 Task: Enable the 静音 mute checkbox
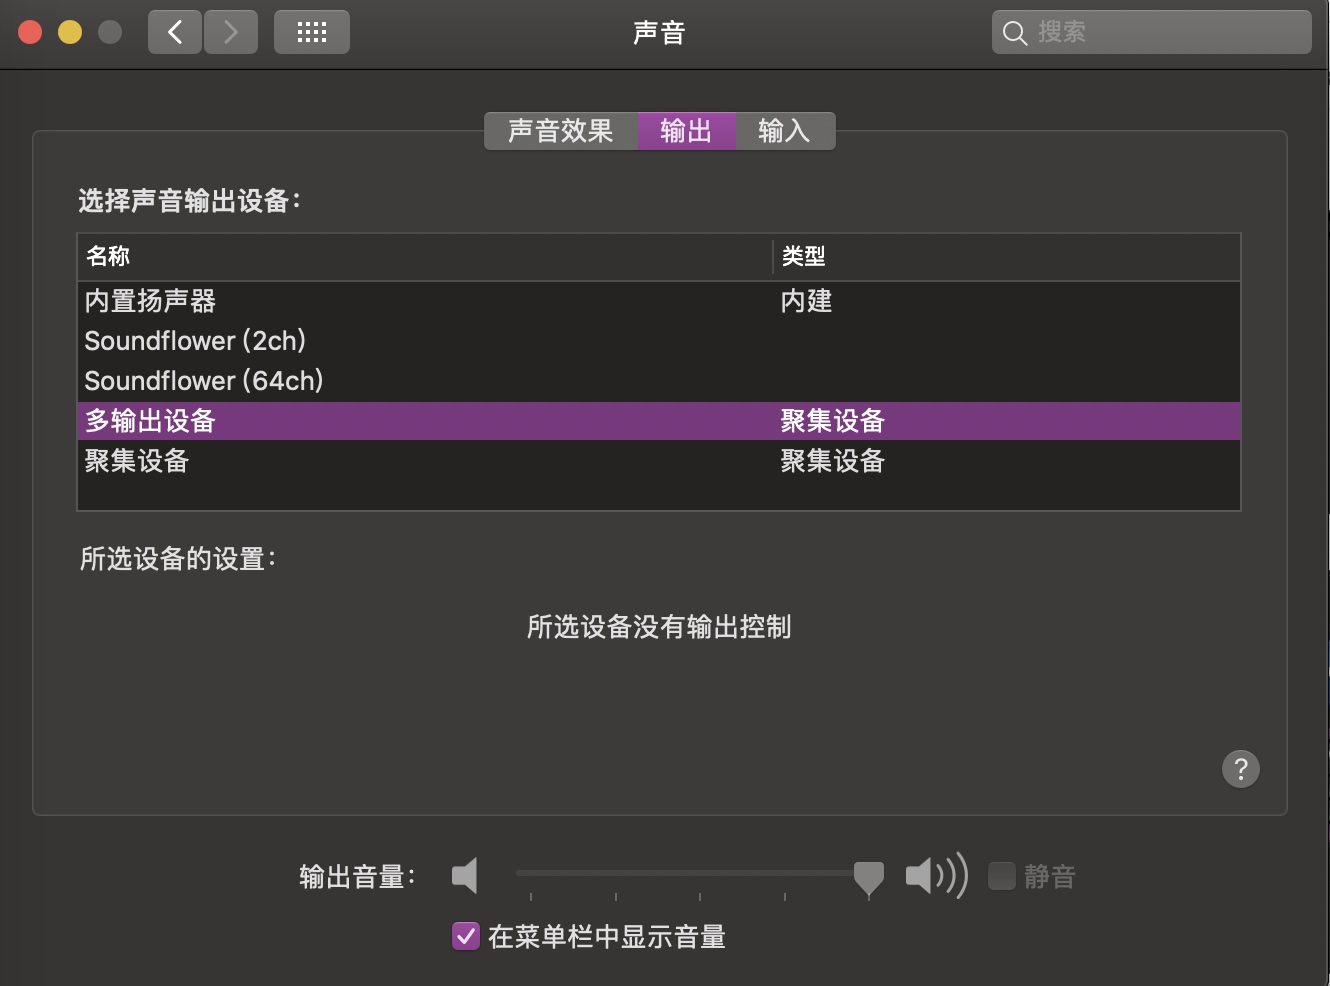point(1002,876)
